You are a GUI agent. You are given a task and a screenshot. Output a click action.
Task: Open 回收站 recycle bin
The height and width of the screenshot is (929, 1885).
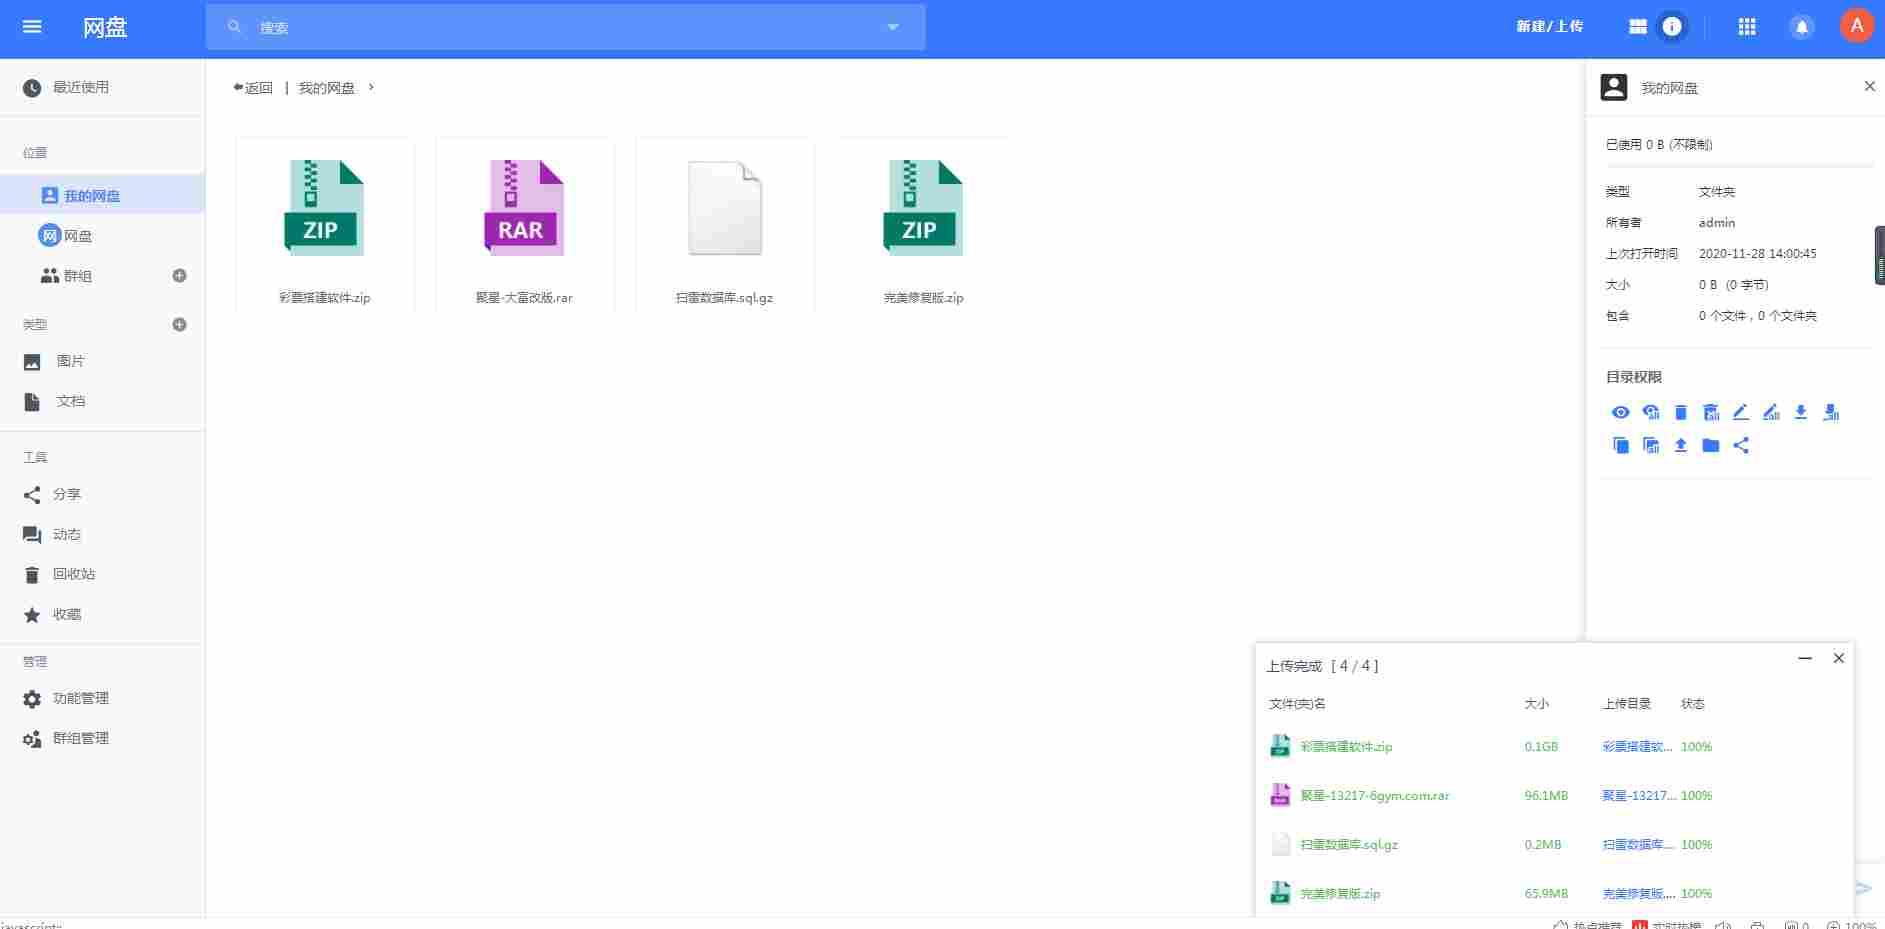tap(102, 574)
